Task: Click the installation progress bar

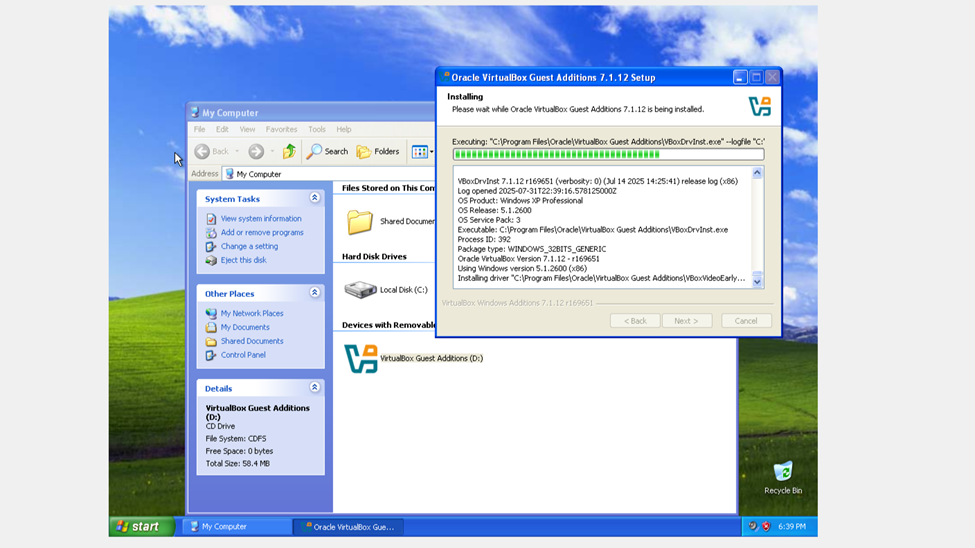Action: [607, 155]
